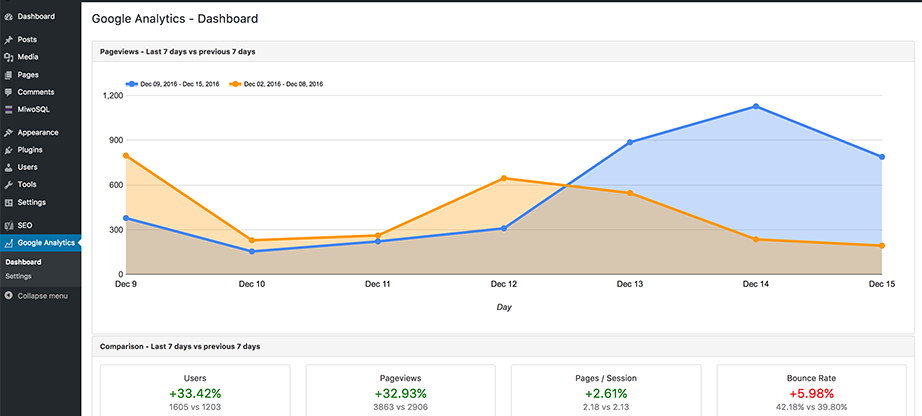
Task: Toggle the blue Dec 09 - Dec 15 legend series
Action: pyautogui.click(x=172, y=84)
